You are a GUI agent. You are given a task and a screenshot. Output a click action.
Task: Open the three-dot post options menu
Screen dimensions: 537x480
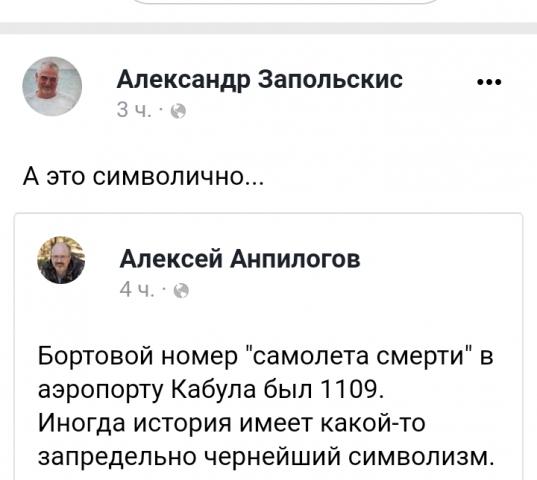[489, 82]
